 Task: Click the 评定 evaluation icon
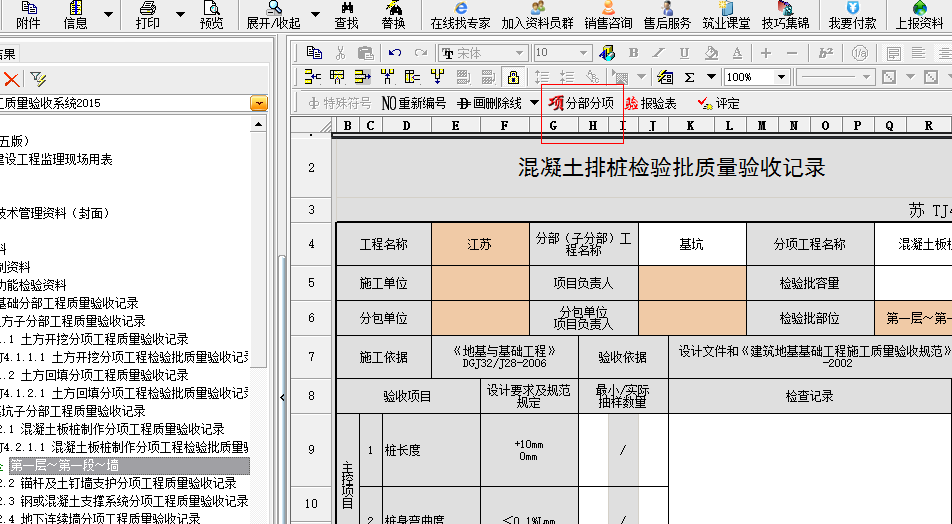(x=718, y=103)
